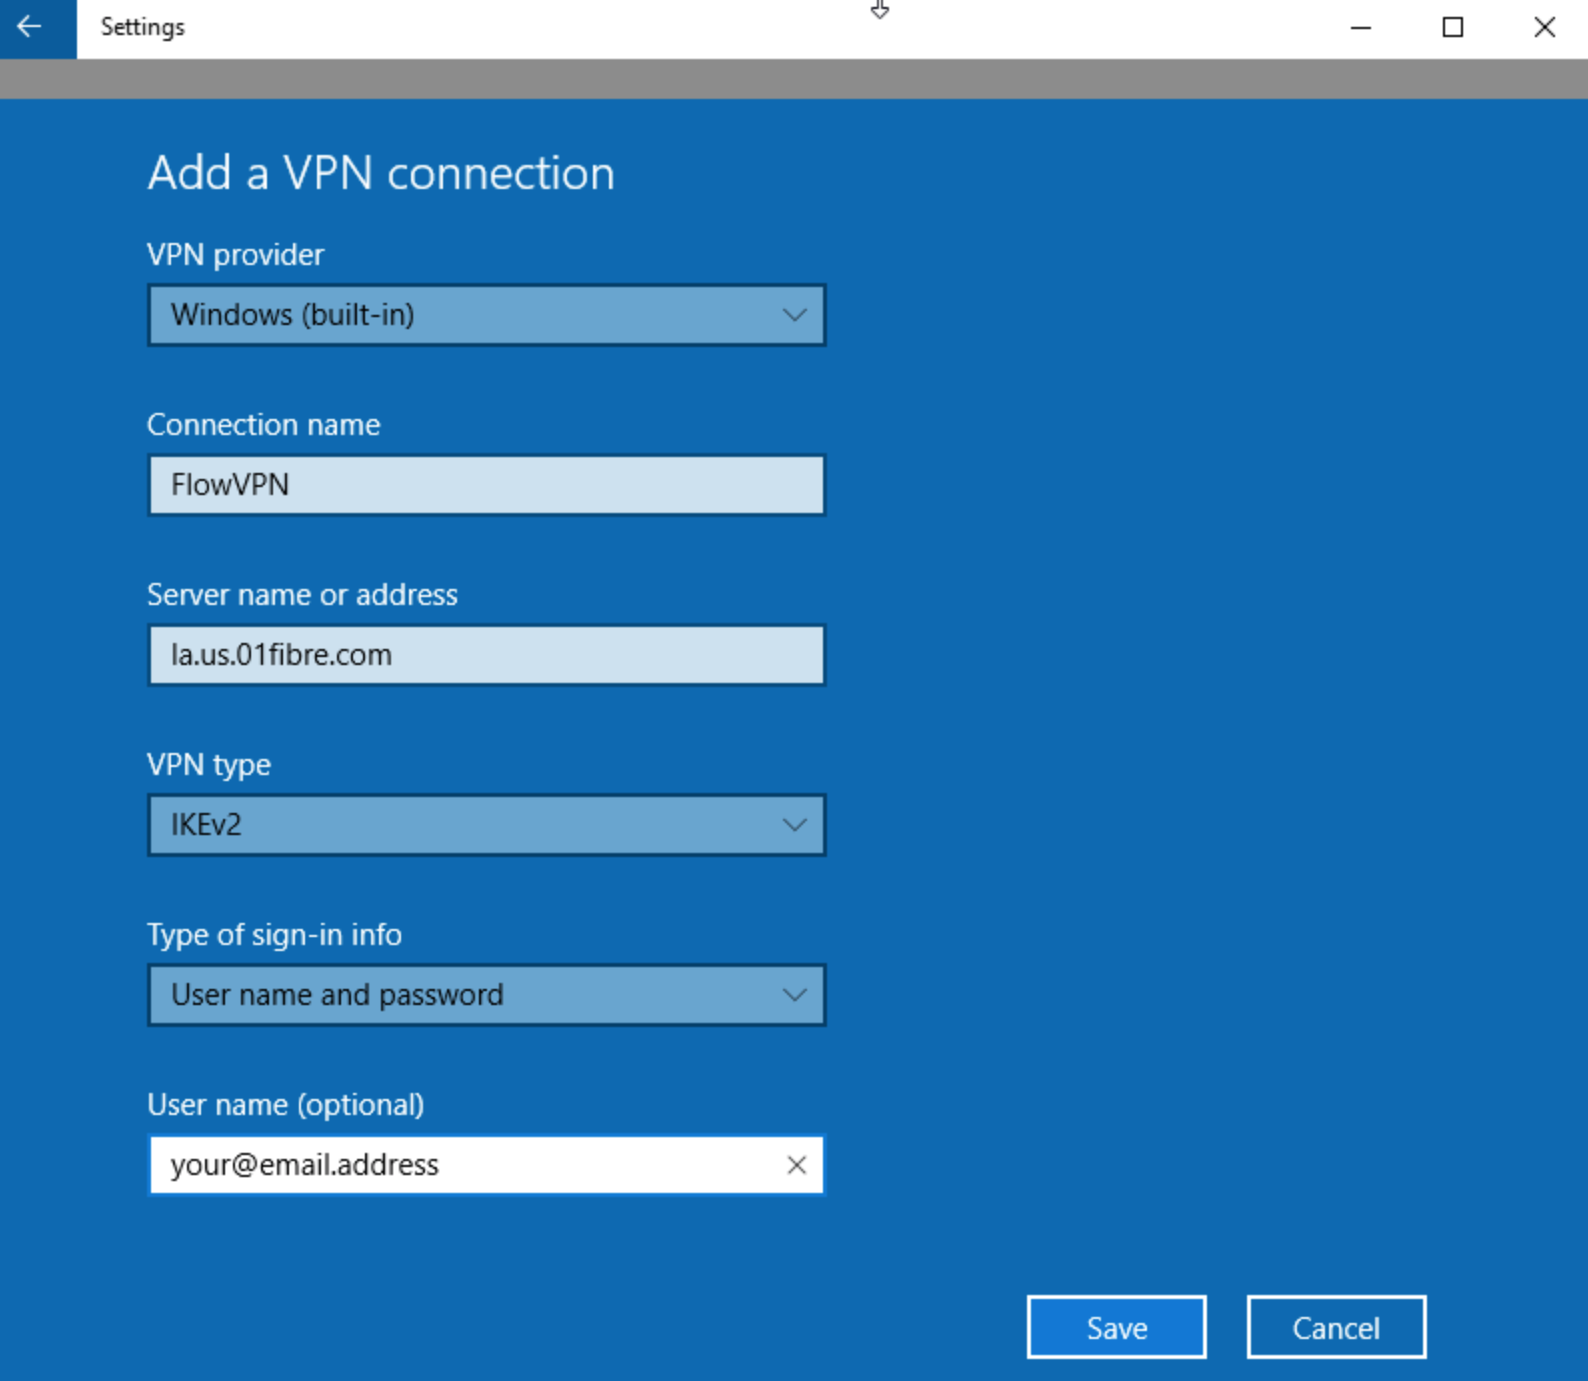The height and width of the screenshot is (1381, 1588).
Task: Click the 'Add a VPN connection' heading
Action: click(x=381, y=173)
